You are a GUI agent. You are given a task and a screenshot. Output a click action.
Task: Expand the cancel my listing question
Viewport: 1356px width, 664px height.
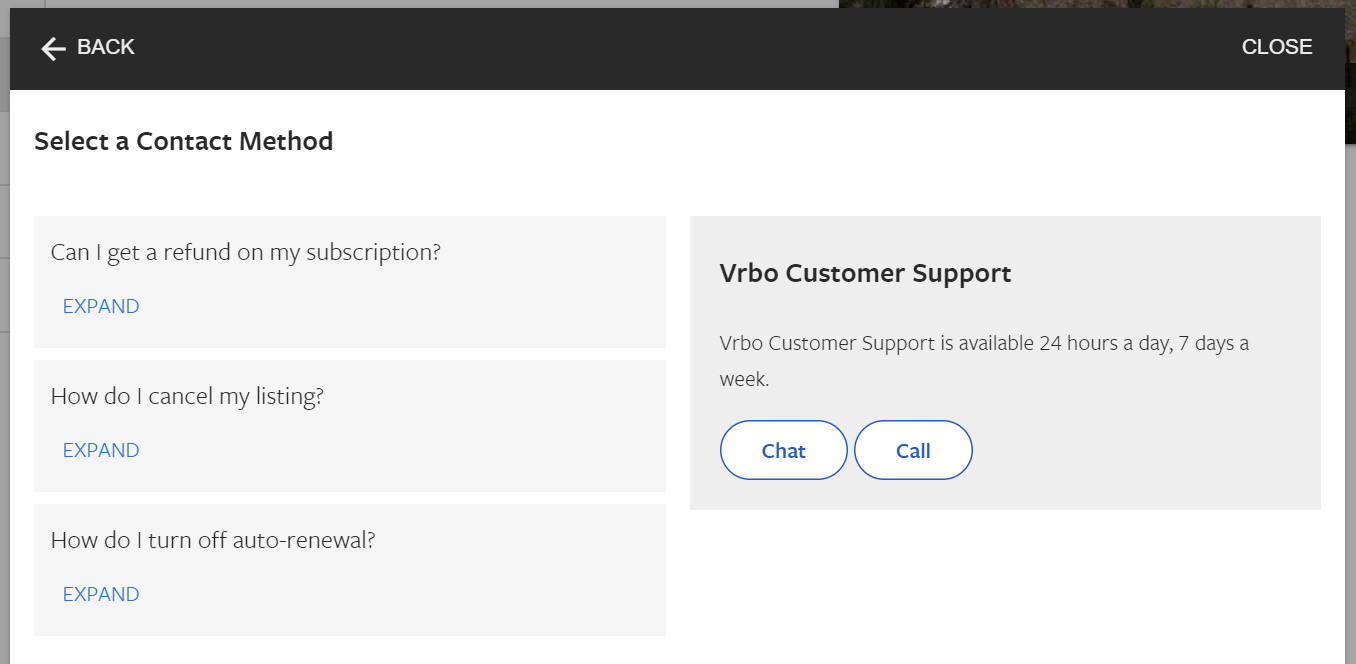(101, 450)
